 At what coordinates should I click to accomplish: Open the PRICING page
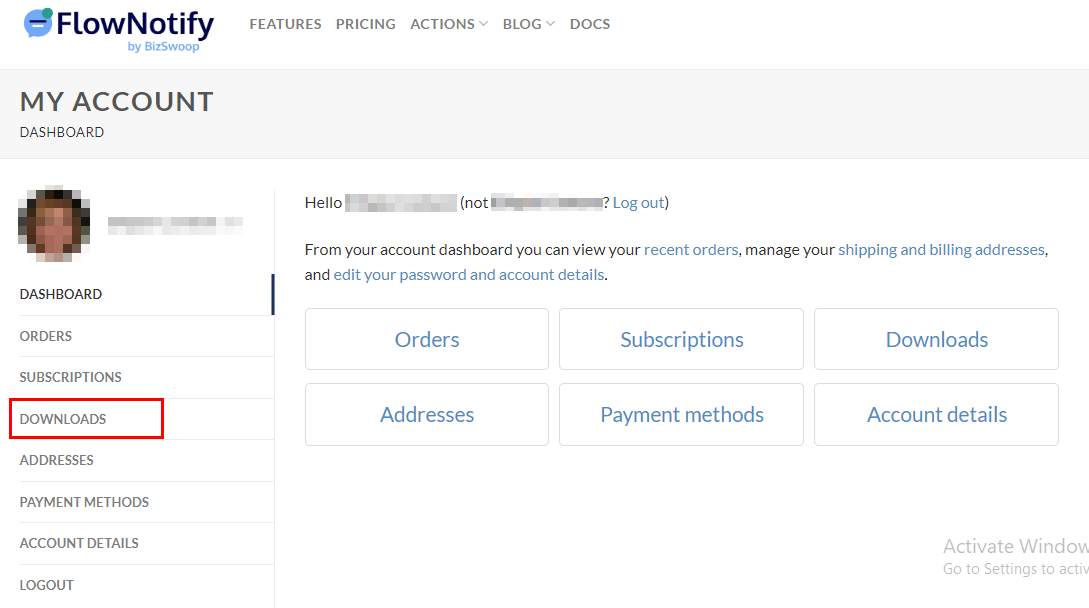[x=365, y=23]
